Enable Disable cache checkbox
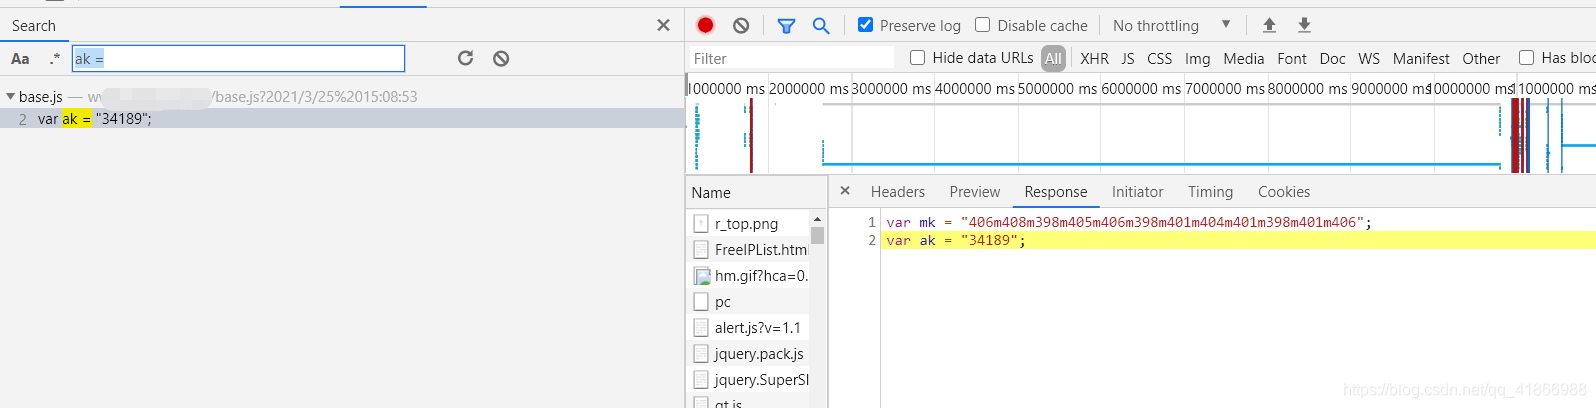 point(983,25)
